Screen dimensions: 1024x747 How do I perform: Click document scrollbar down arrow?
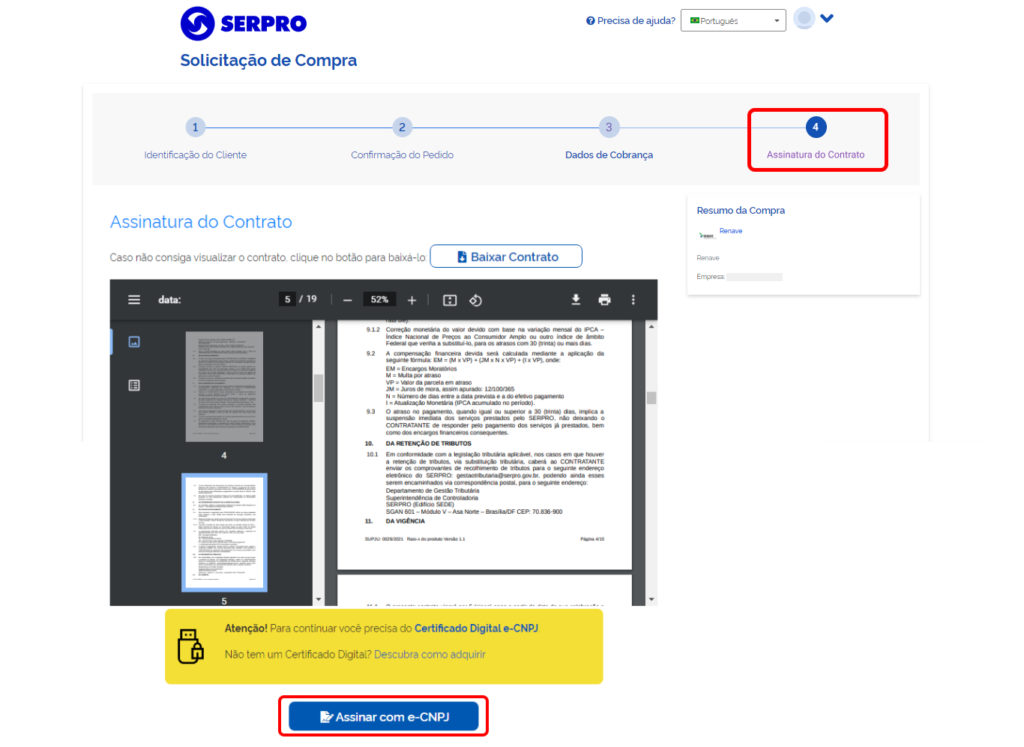(651, 599)
